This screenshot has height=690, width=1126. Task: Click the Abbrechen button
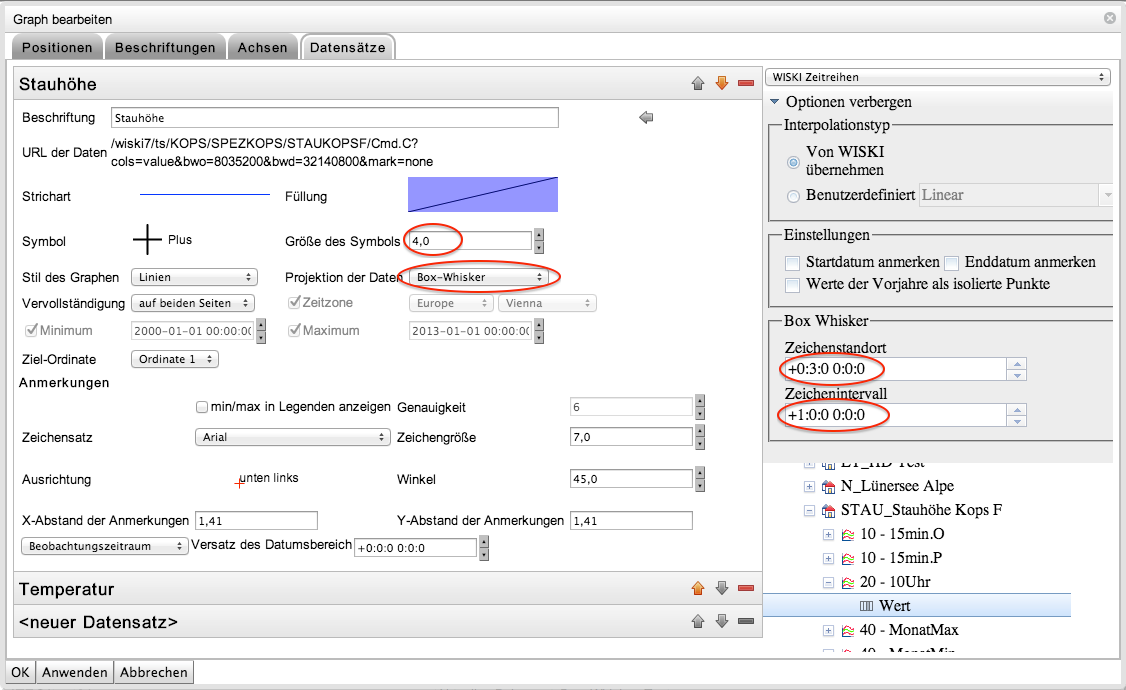153,672
